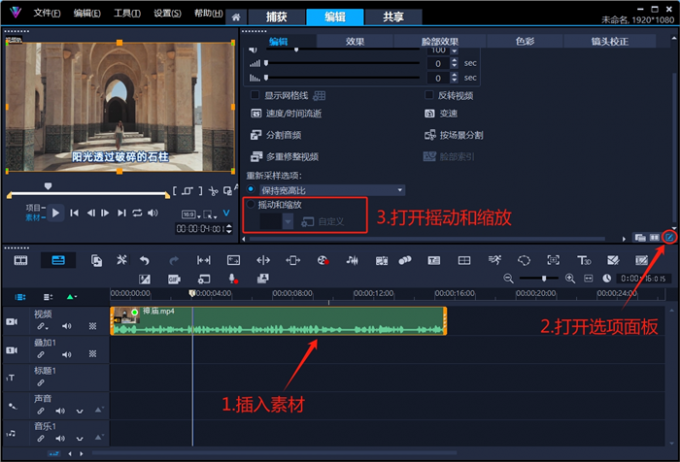This screenshot has width=680, height=462.
Task: Mute the 音乐1 track
Action: (60, 438)
